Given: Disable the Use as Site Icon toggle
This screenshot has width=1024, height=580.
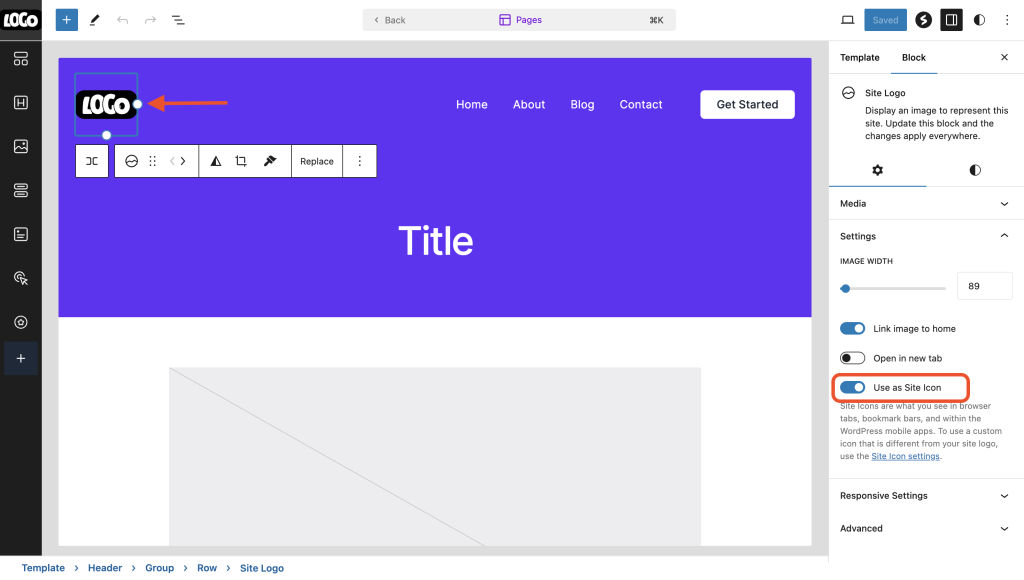Looking at the screenshot, I should pos(853,388).
